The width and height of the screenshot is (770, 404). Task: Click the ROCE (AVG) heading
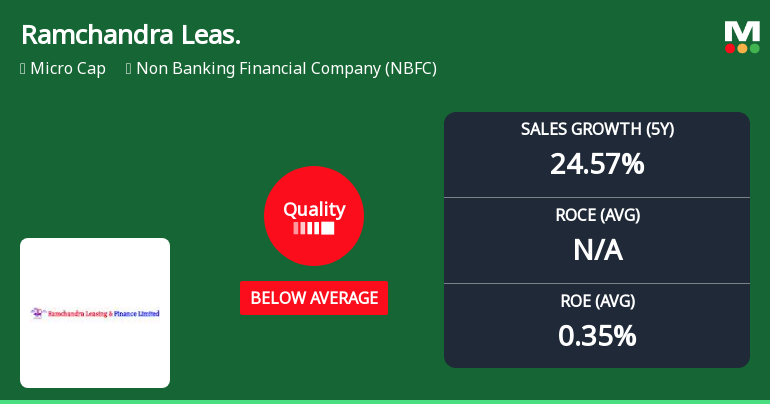[x=597, y=215]
